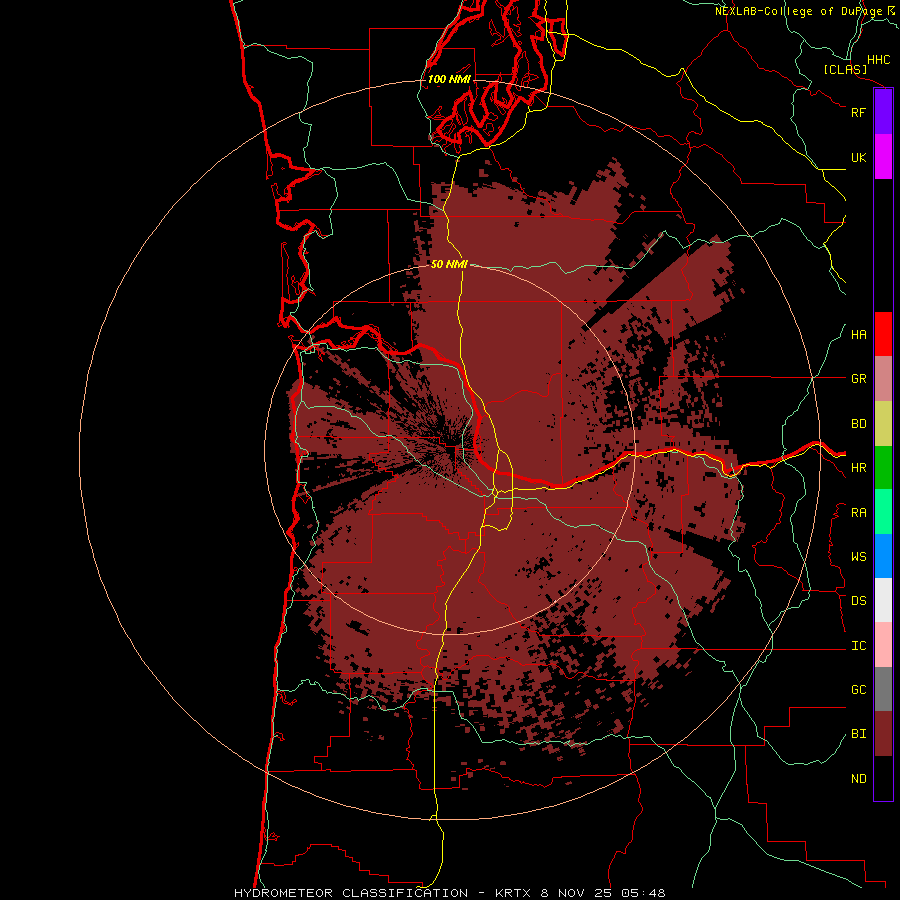Click the BI legend label

coord(858,734)
